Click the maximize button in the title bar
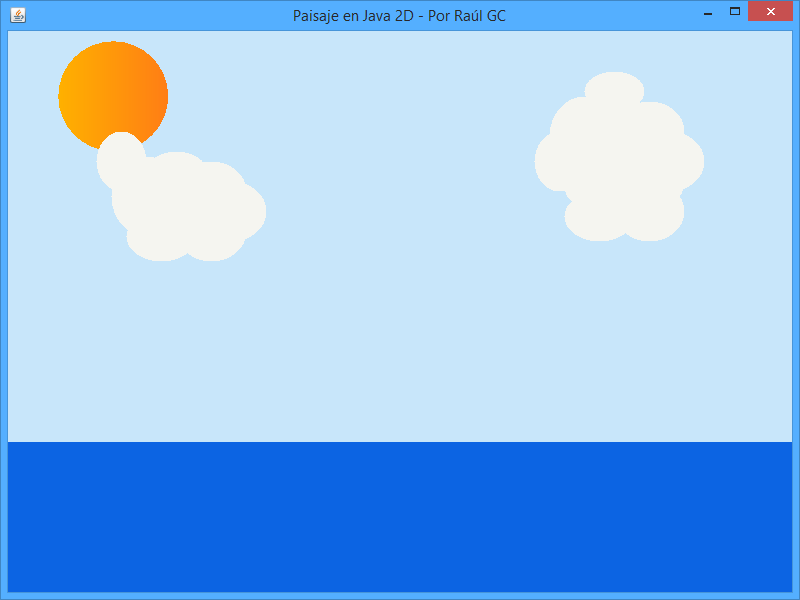The width and height of the screenshot is (800, 600). tap(733, 10)
